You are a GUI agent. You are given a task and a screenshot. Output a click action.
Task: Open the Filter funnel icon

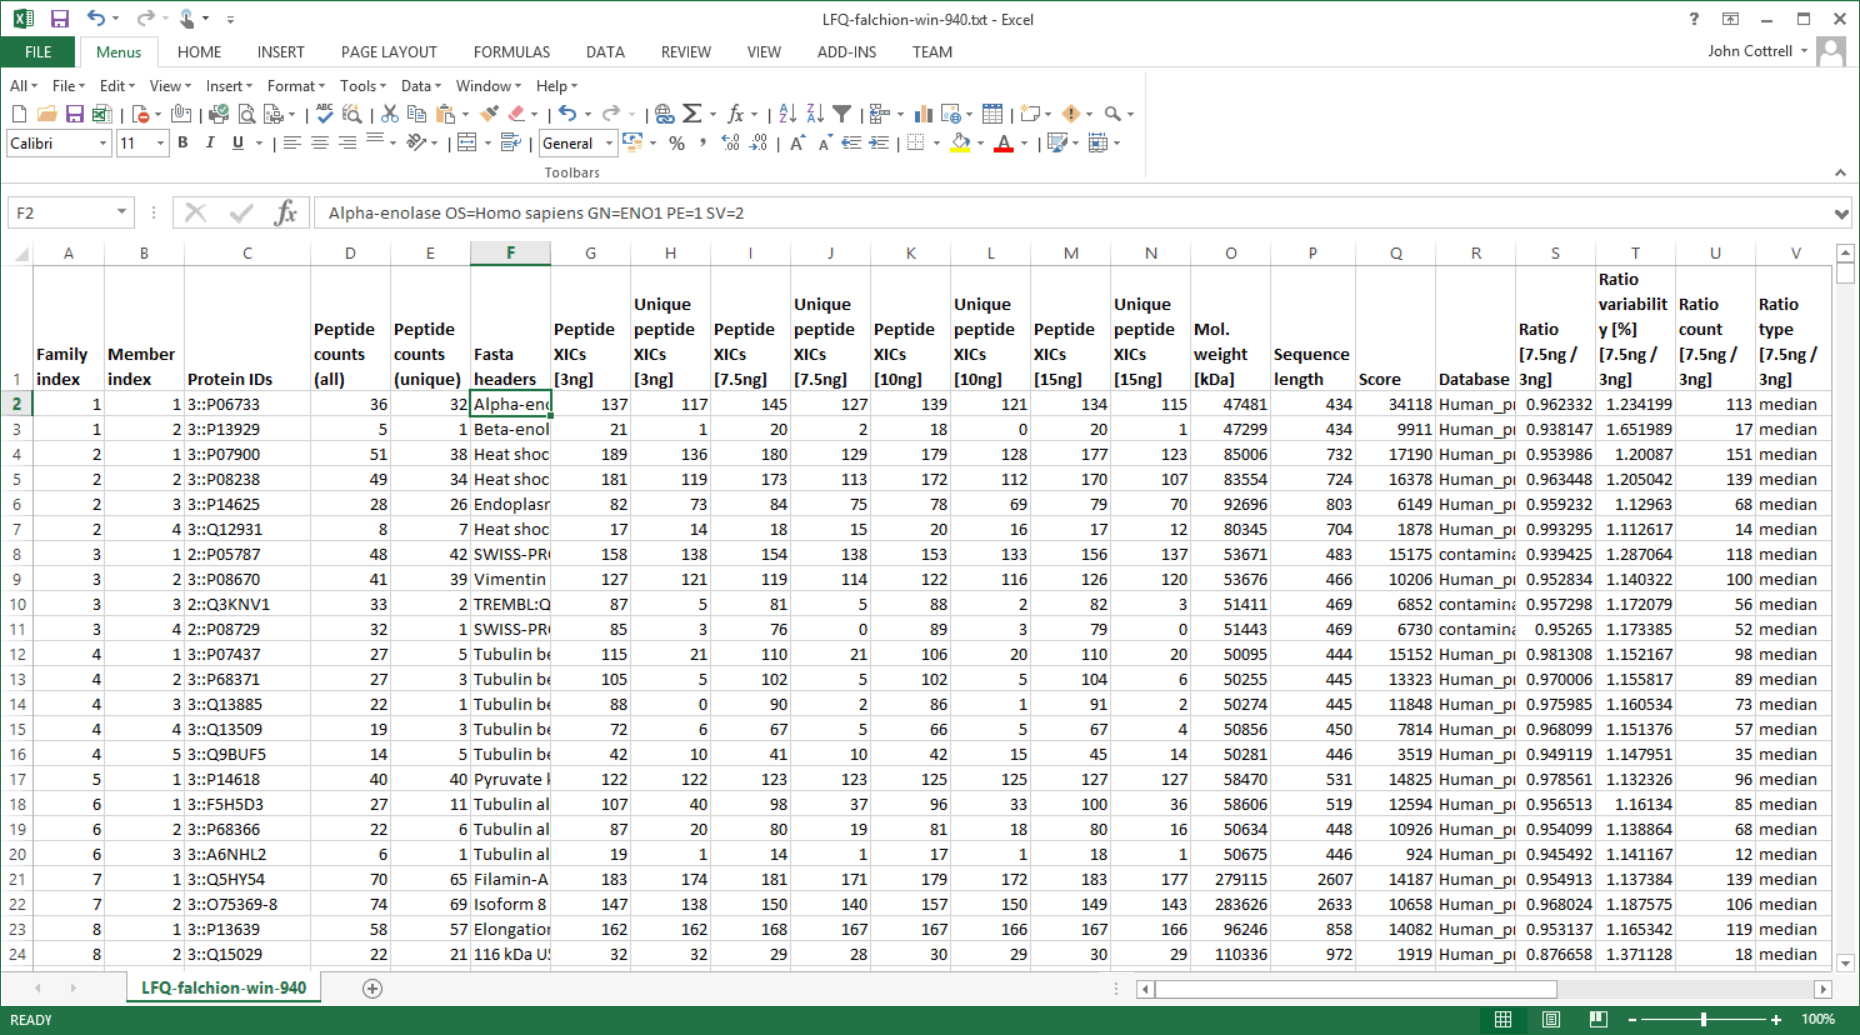pyautogui.click(x=841, y=114)
